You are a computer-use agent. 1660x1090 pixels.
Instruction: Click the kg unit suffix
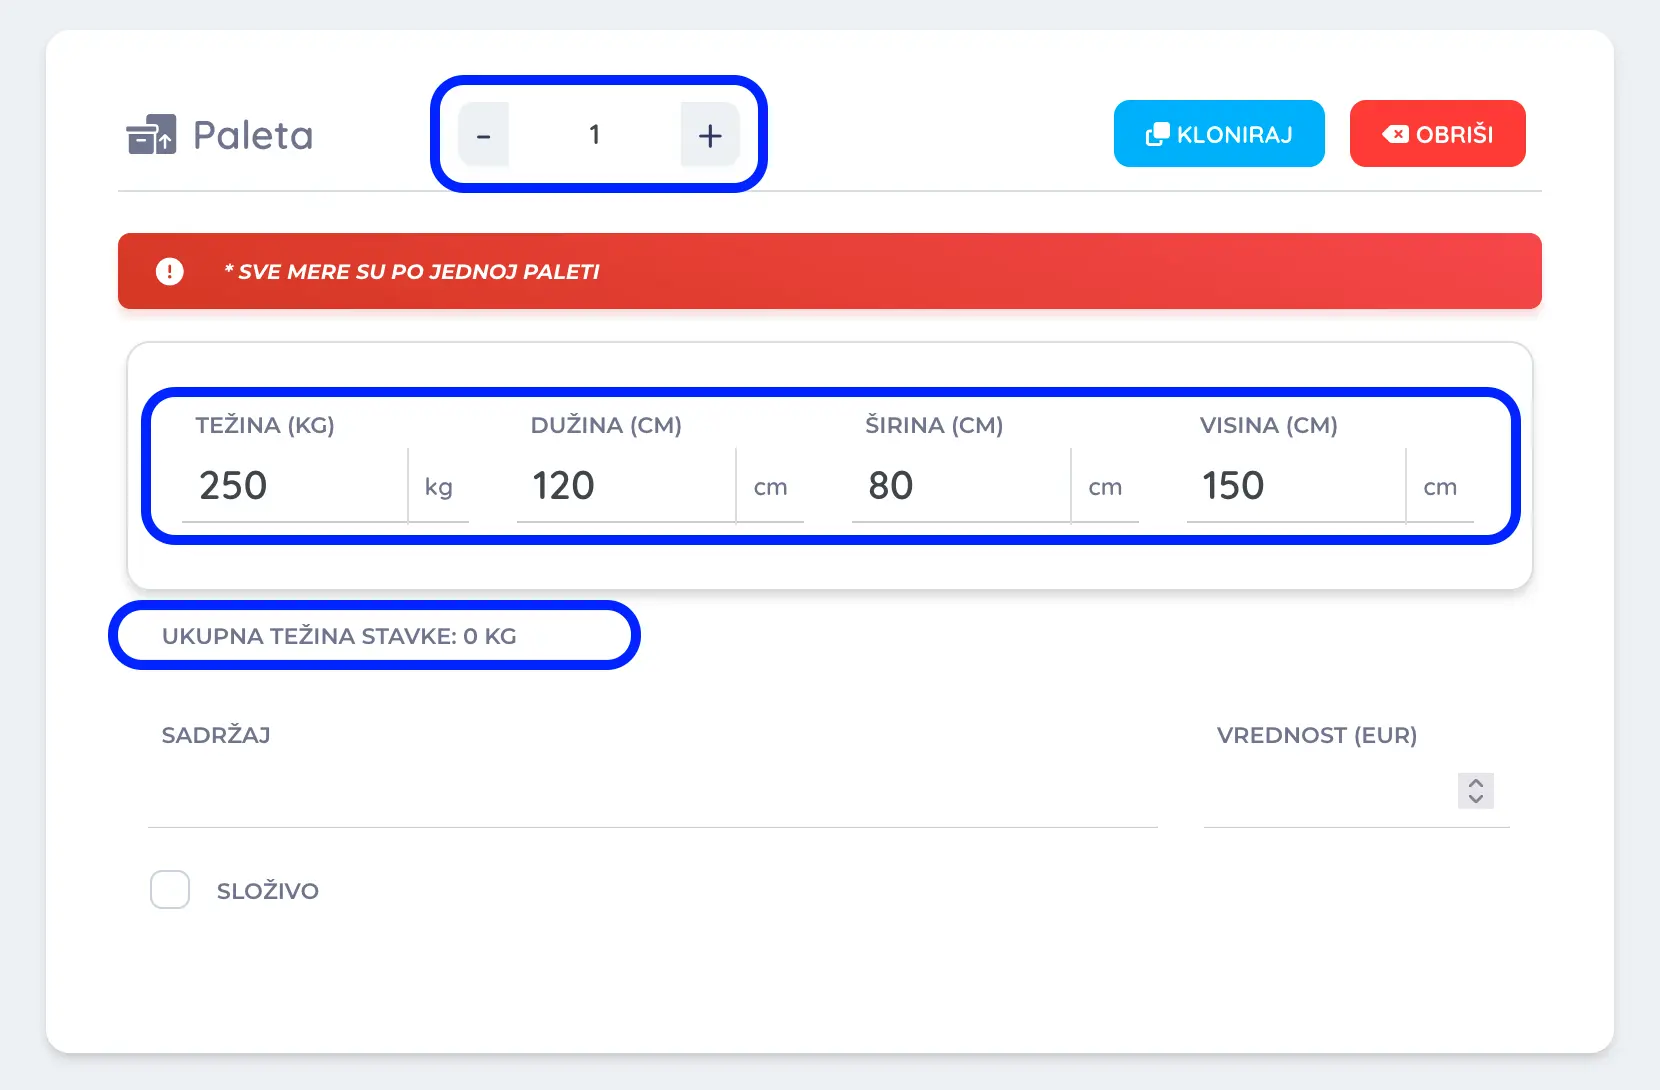439,487
